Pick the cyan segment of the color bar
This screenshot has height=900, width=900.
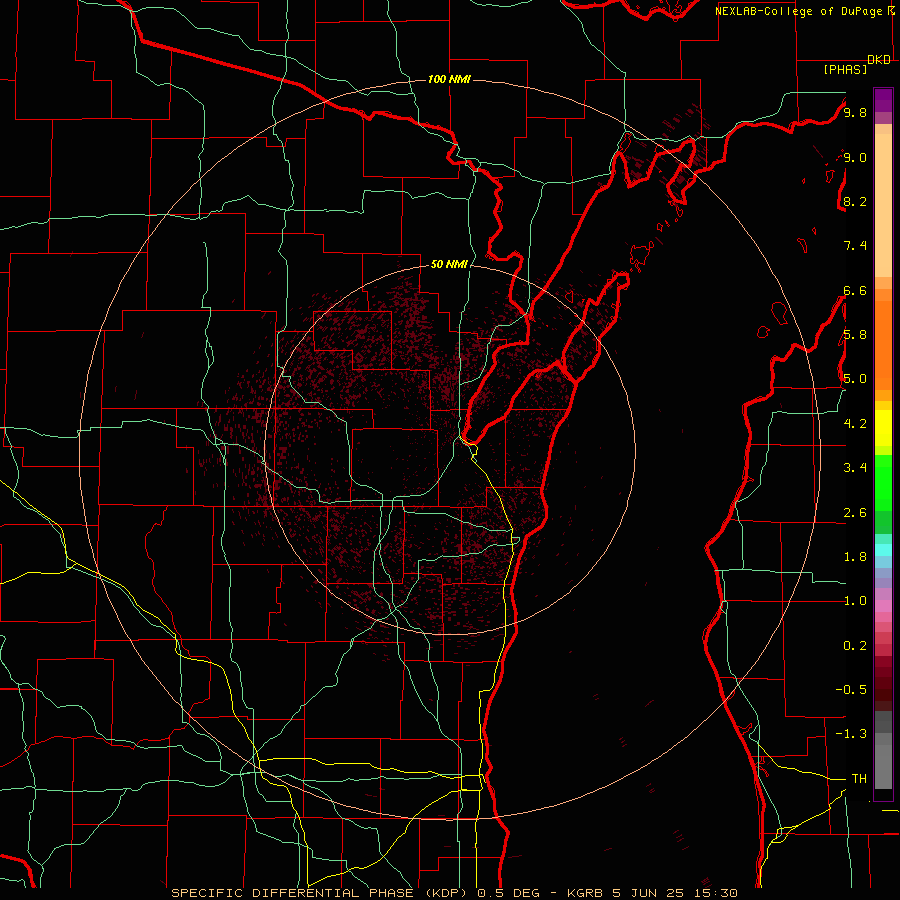883,550
